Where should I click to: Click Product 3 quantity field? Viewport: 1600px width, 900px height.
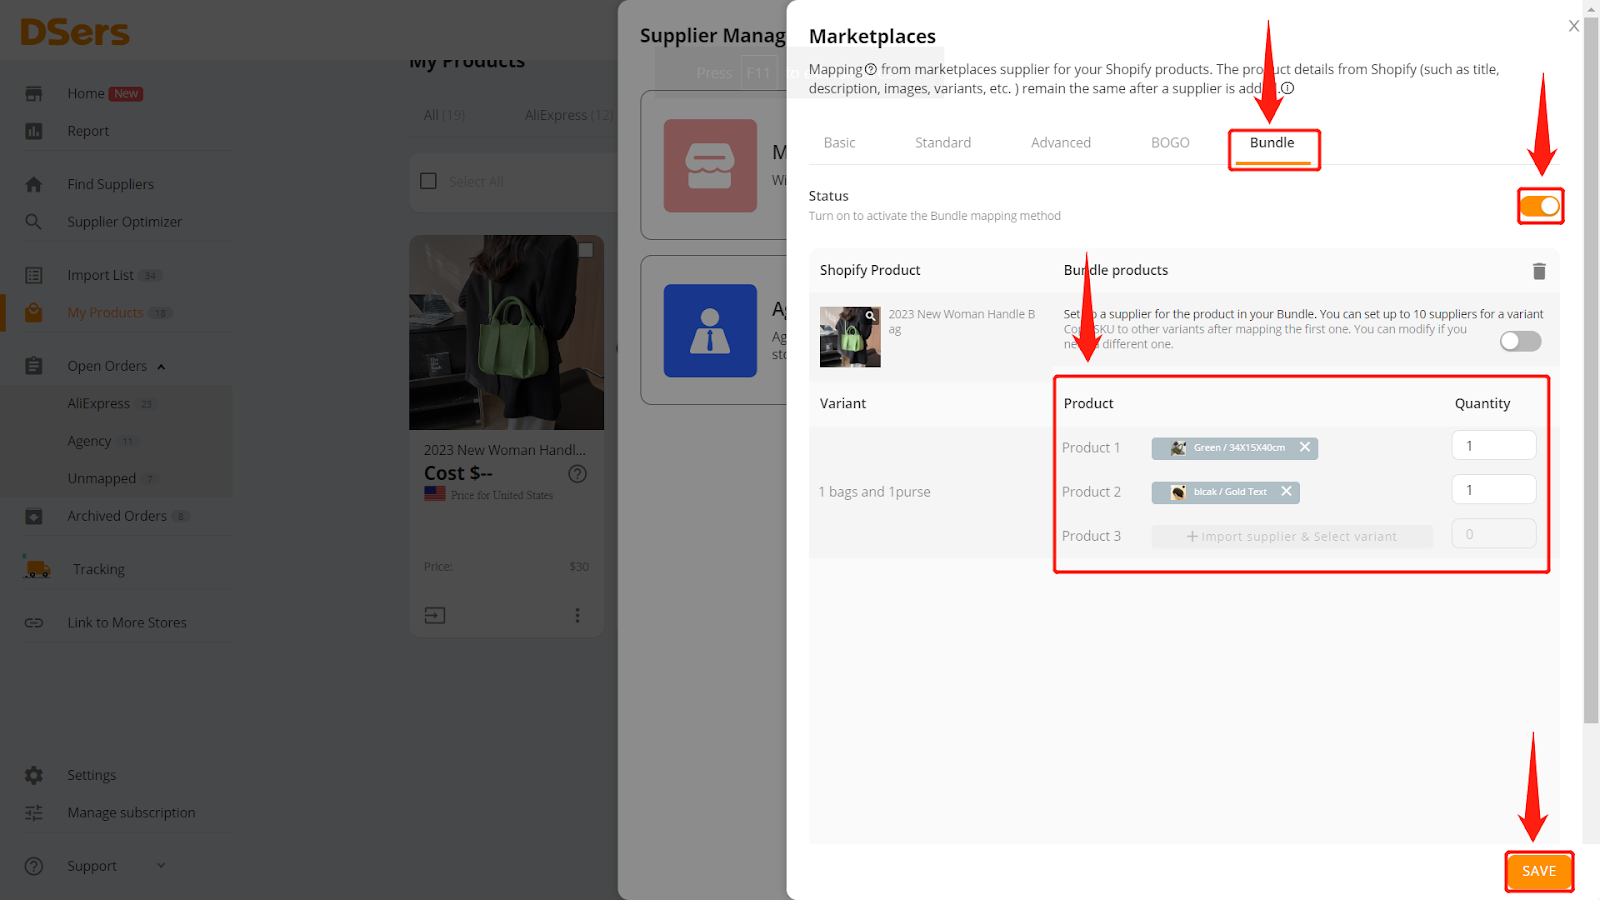click(x=1494, y=534)
